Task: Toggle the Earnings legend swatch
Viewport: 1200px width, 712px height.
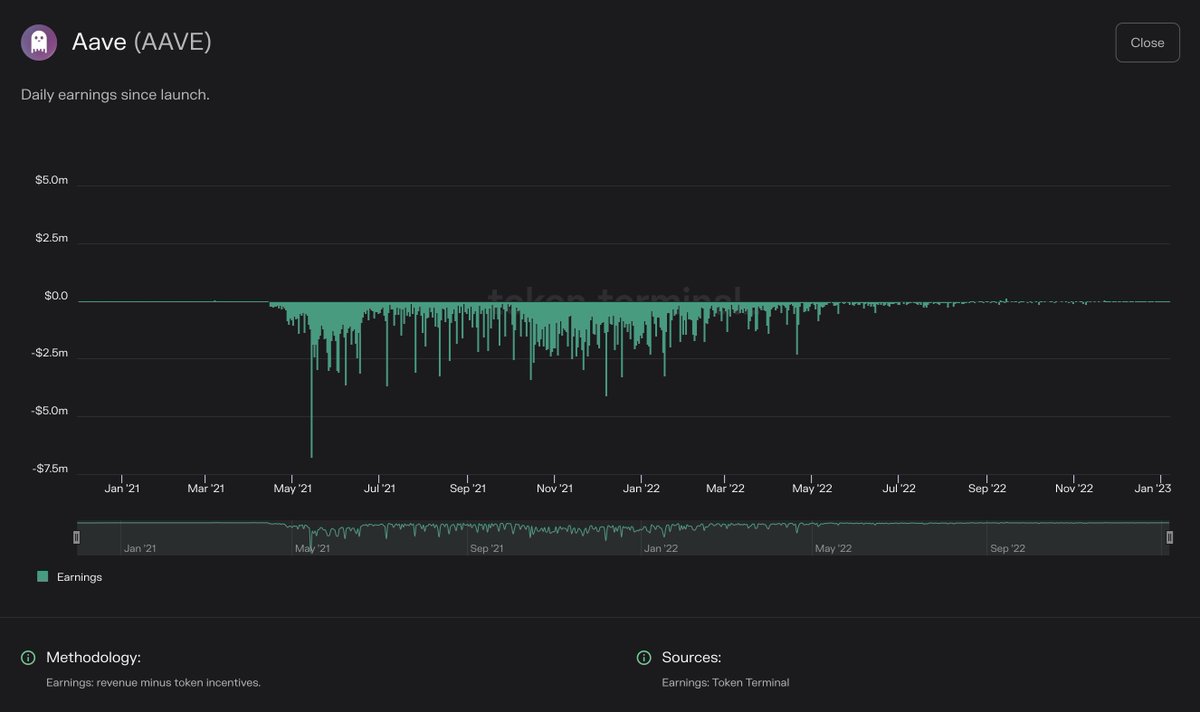Action: point(42,577)
